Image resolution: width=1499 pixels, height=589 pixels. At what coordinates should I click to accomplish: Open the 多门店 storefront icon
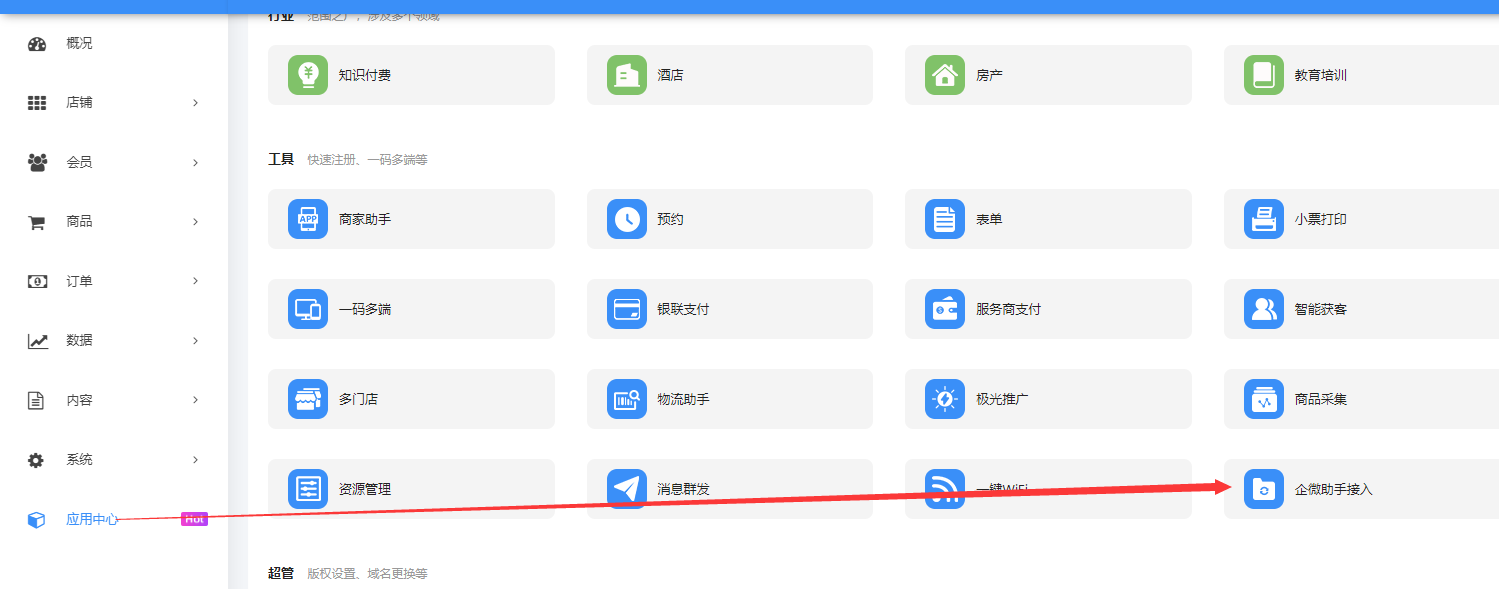point(308,399)
